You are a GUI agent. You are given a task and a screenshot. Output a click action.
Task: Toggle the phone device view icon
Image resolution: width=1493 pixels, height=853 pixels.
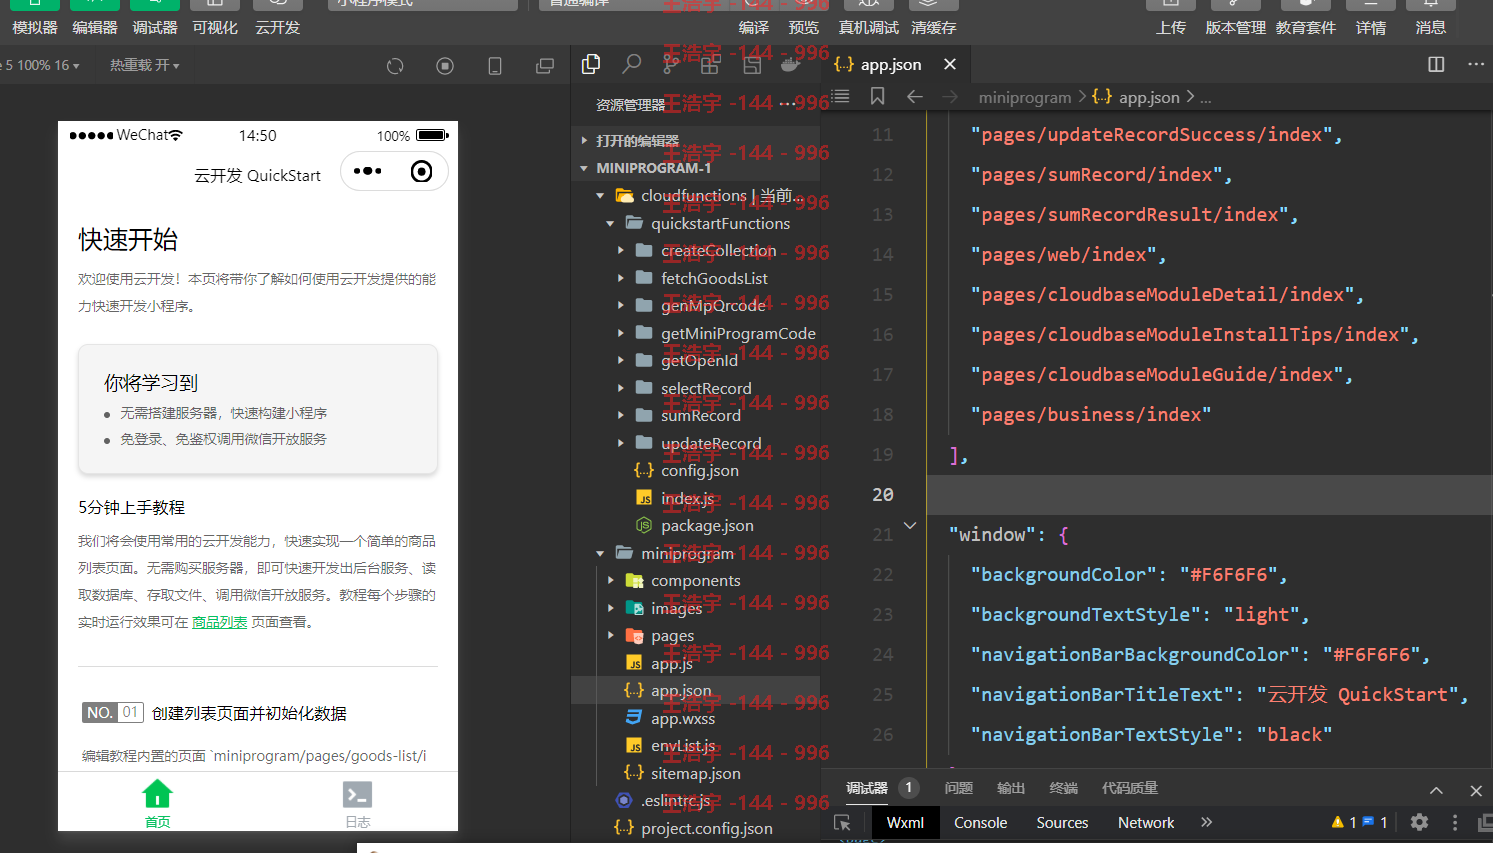(x=494, y=66)
